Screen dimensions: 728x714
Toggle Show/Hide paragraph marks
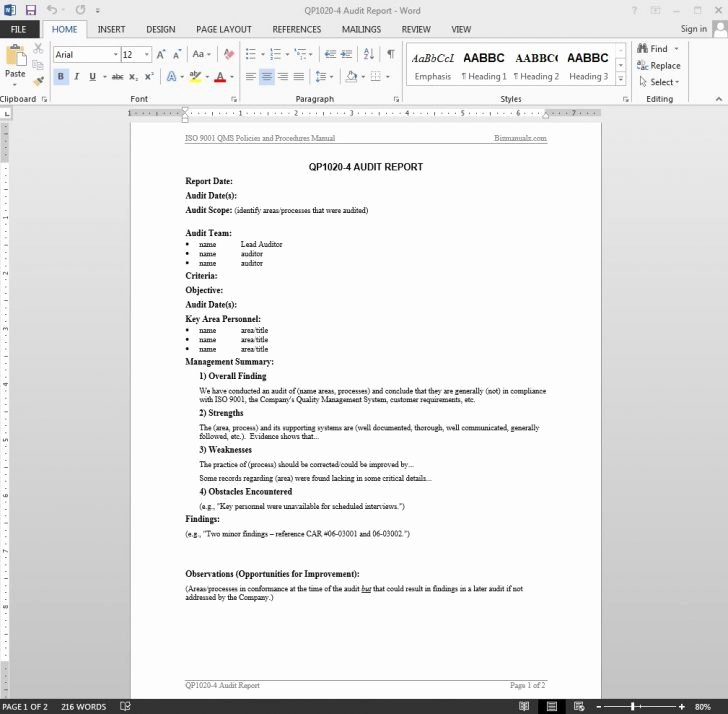coord(391,54)
